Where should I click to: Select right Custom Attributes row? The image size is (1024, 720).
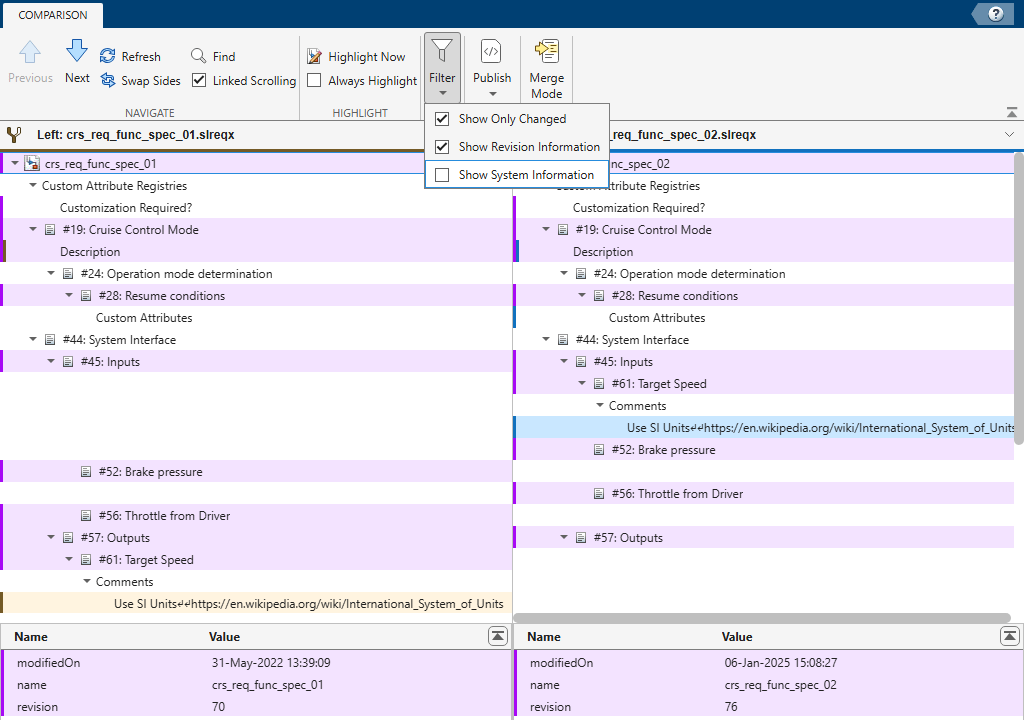click(764, 318)
